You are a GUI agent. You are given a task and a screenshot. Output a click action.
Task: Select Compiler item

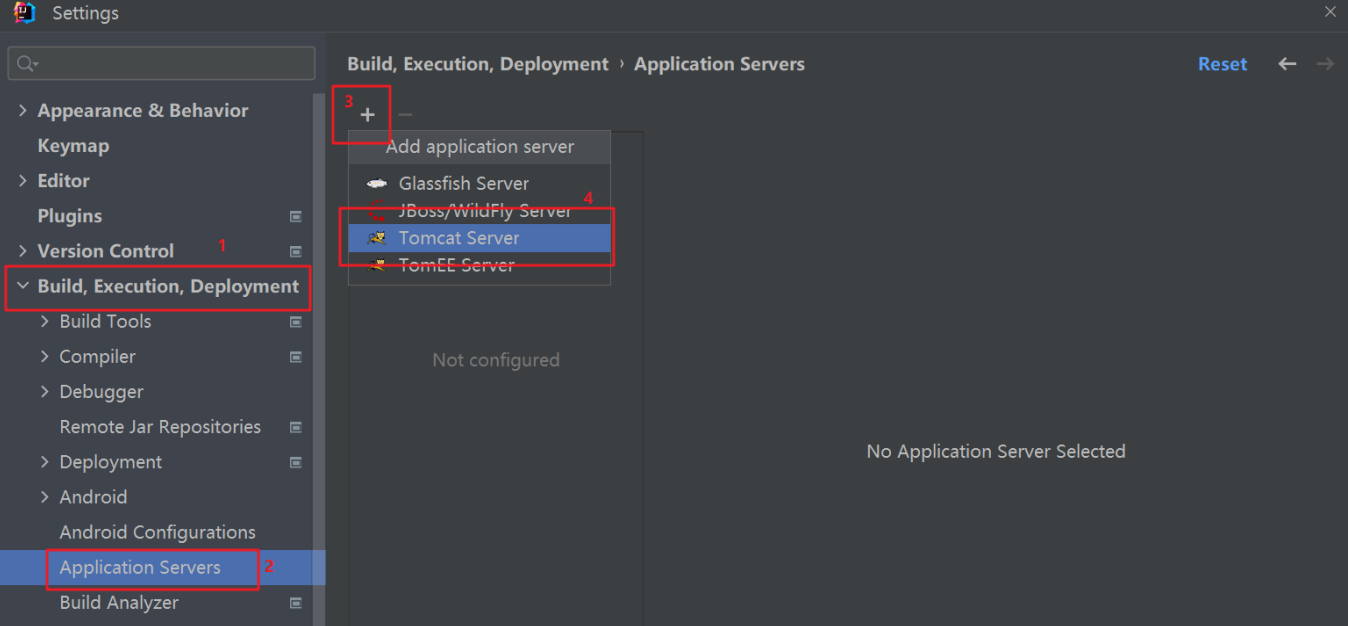[97, 357]
